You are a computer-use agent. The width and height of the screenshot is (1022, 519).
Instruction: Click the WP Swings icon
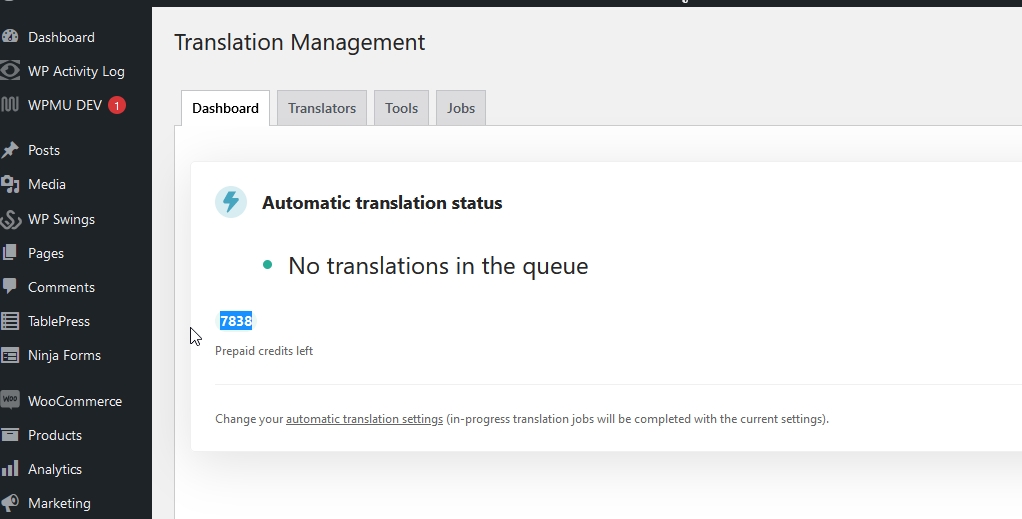click(x=10, y=219)
